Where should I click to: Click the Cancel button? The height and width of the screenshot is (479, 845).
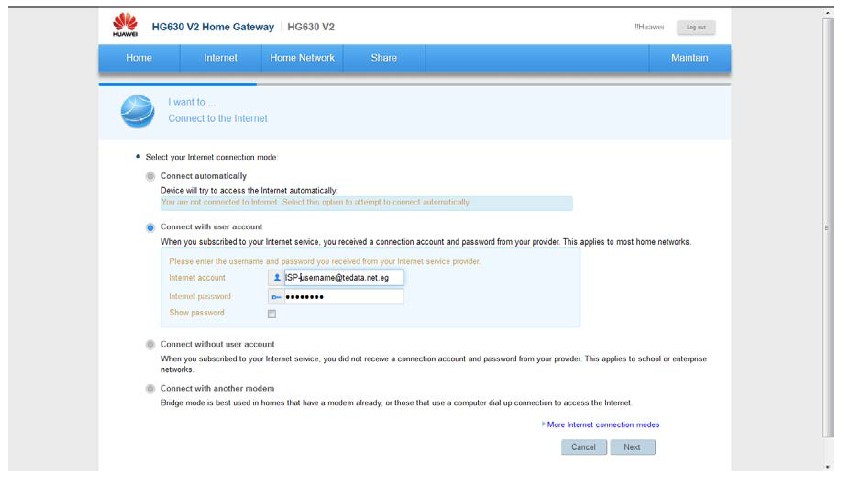coord(584,447)
